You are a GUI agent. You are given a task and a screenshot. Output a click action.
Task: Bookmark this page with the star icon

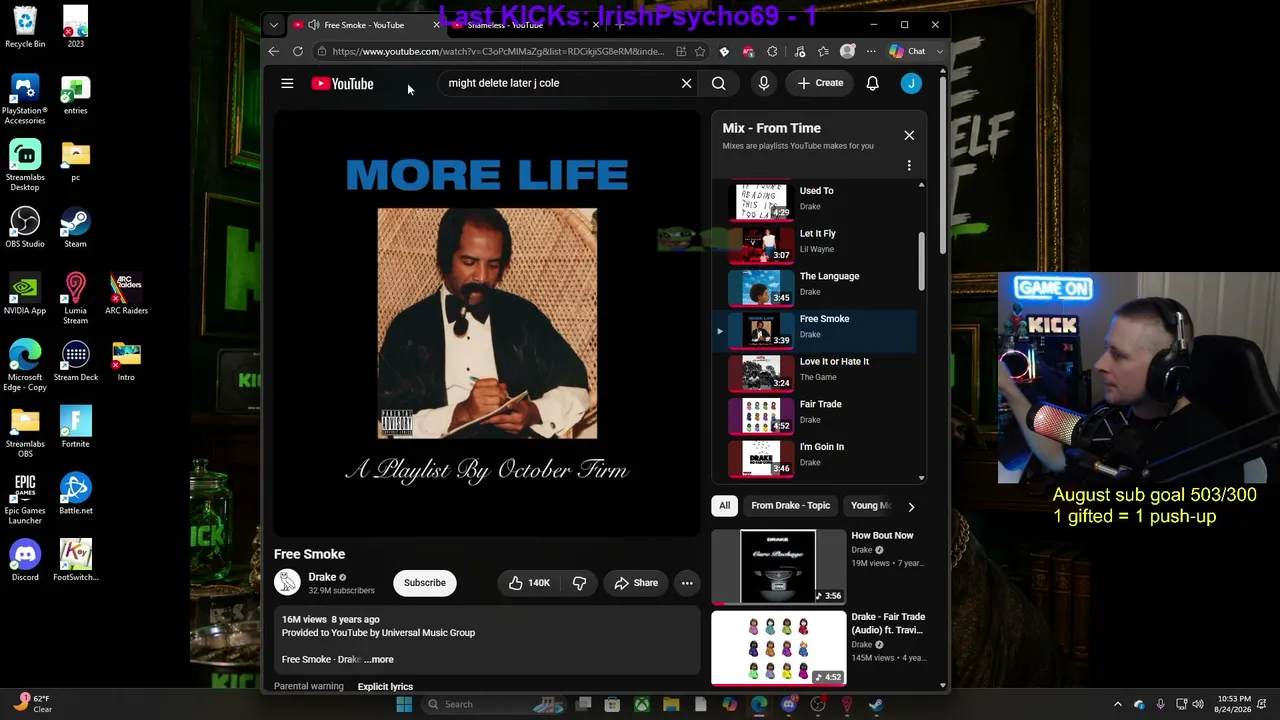point(700,51)
